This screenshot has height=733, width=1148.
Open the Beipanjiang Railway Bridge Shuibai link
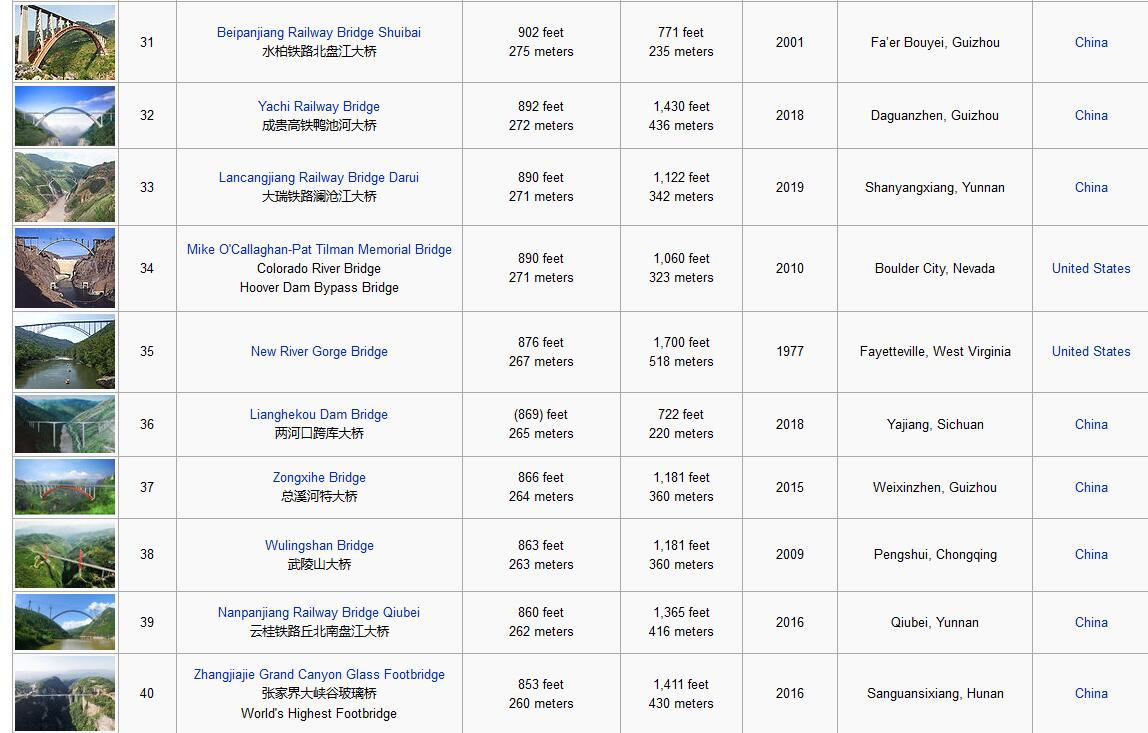click(x=319, y=32)
